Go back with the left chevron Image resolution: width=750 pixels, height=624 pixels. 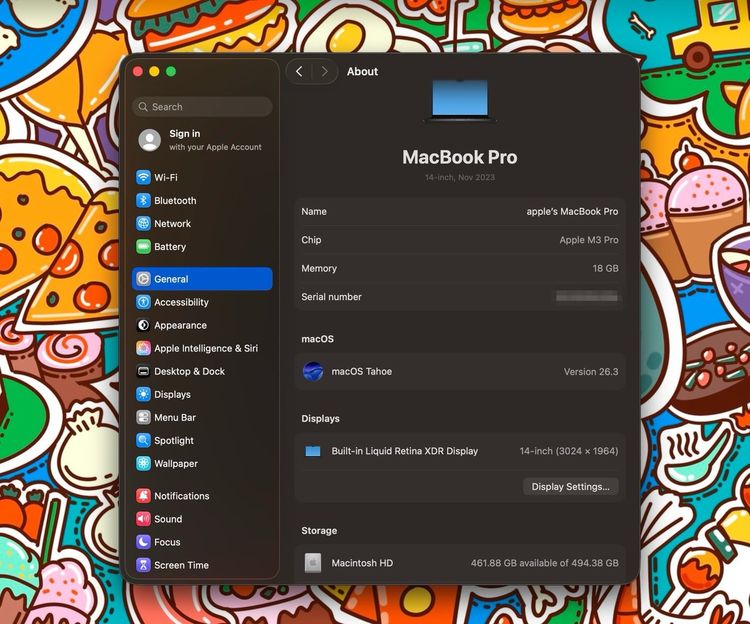pyautogui.click(x=299, y=72)
